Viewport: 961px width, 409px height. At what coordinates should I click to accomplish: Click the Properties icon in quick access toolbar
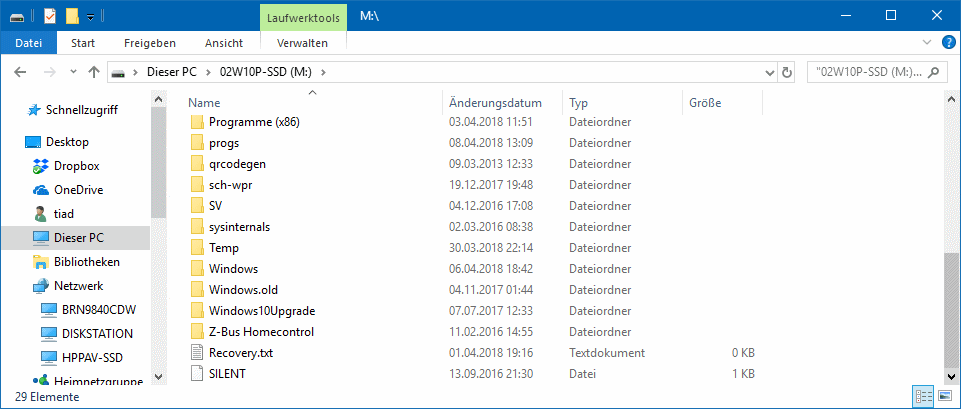[x=50, y=16]
